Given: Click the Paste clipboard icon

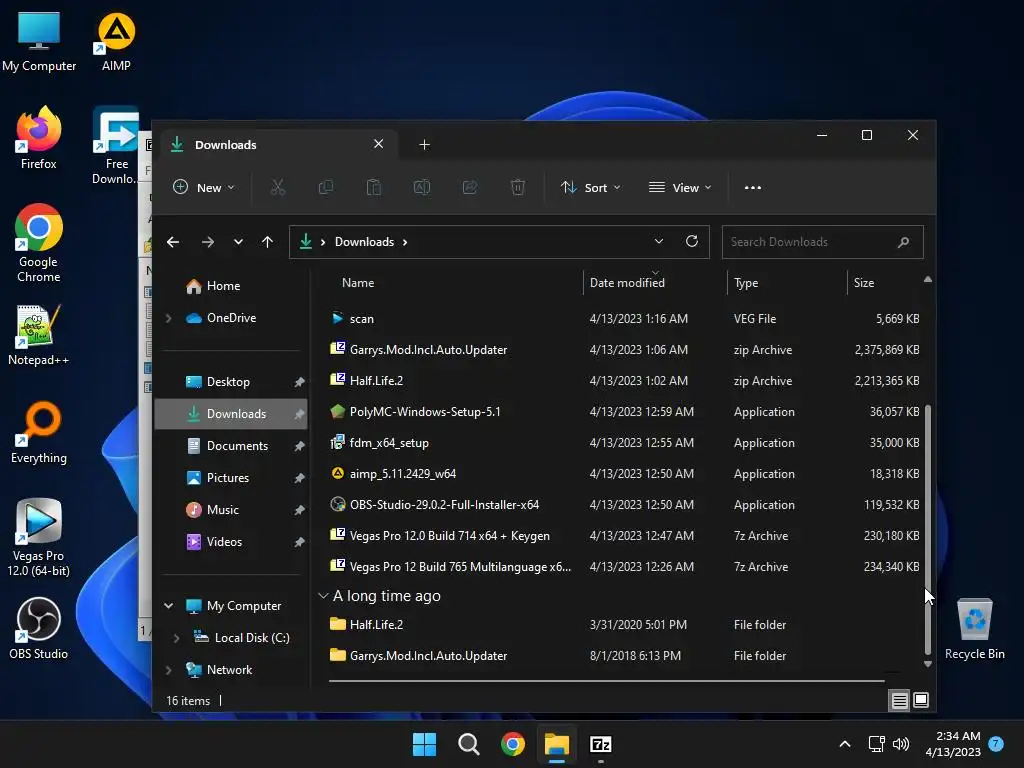Looking at the screenshot, I should (x=374, y=187).
